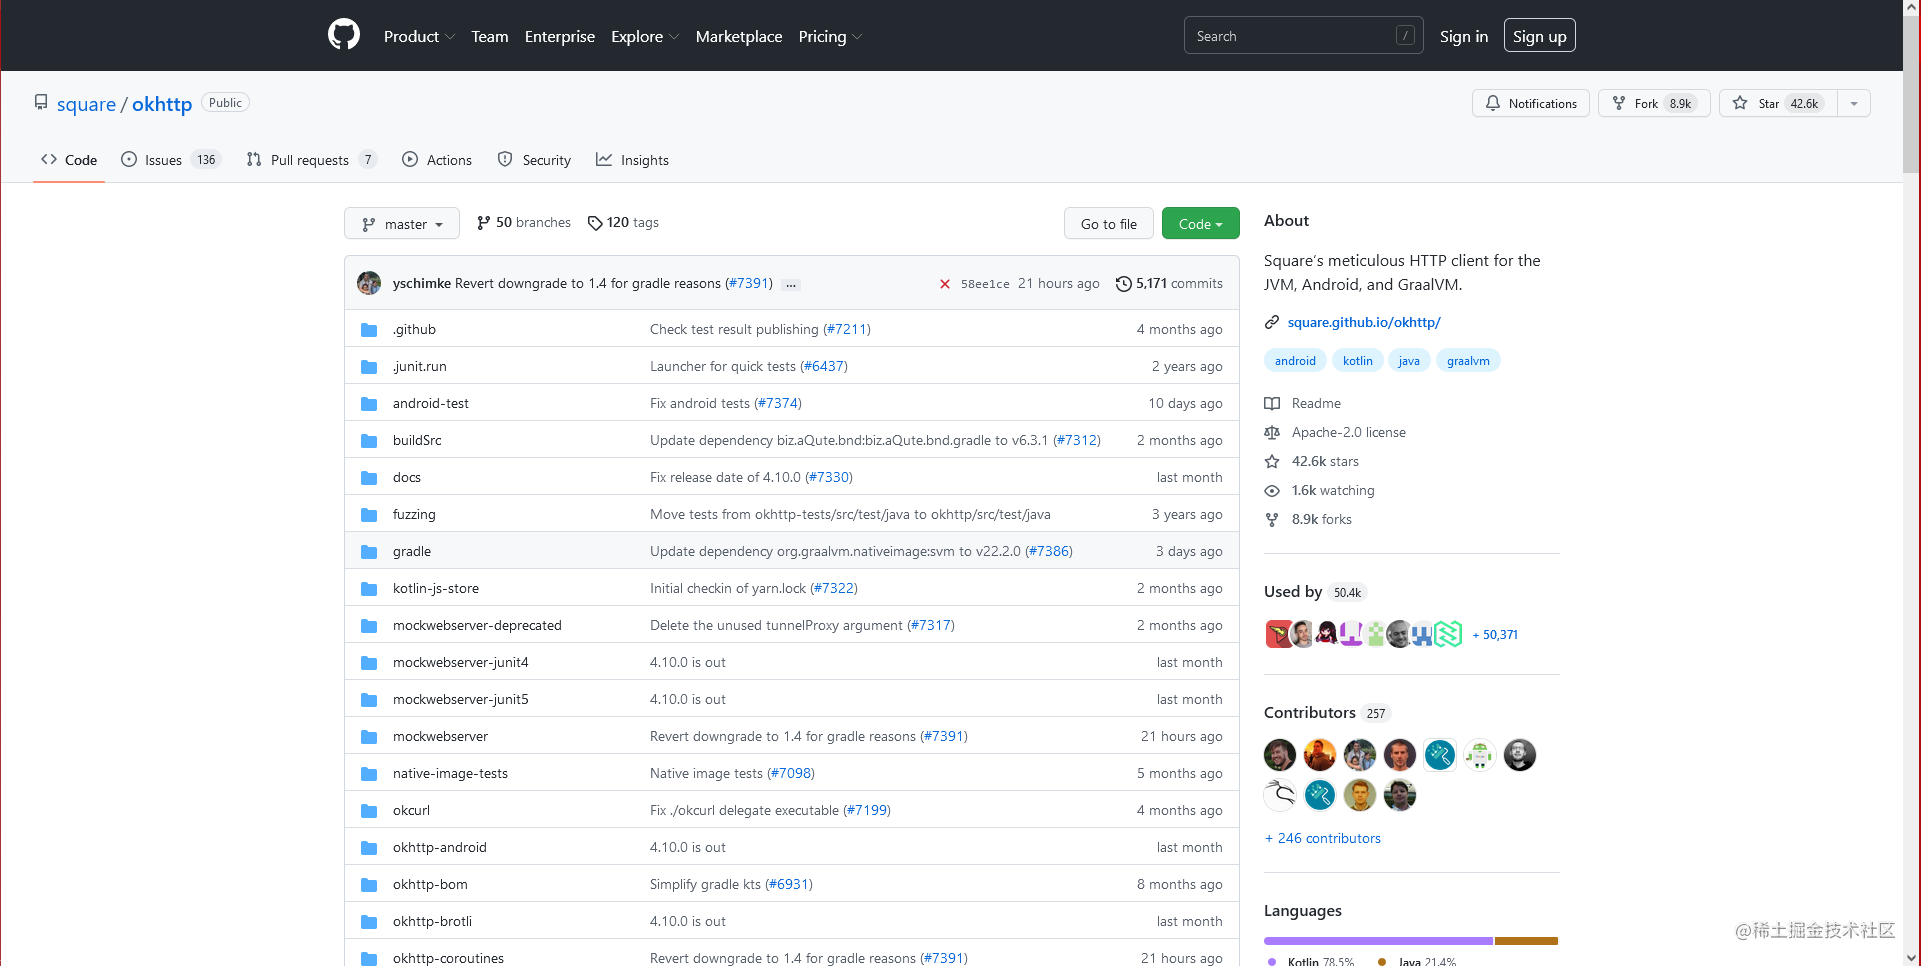Viewport: 1921px width, 966px height.
Task: Open the kotlin-js-store folder name
Action: (x=436, y=588)
